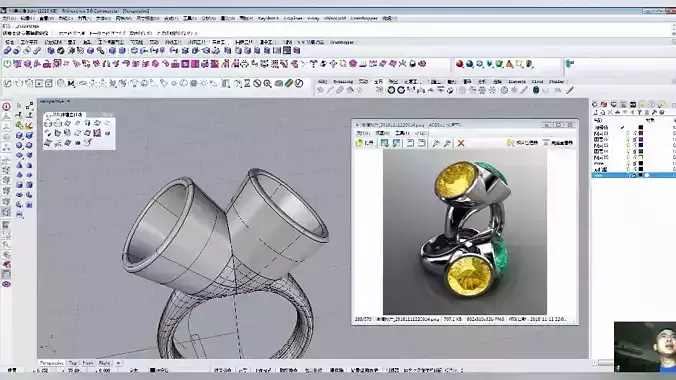The image size is (676, 380).
Task: Click the teal icon right of render toolbar
Action: coord(570,64)
